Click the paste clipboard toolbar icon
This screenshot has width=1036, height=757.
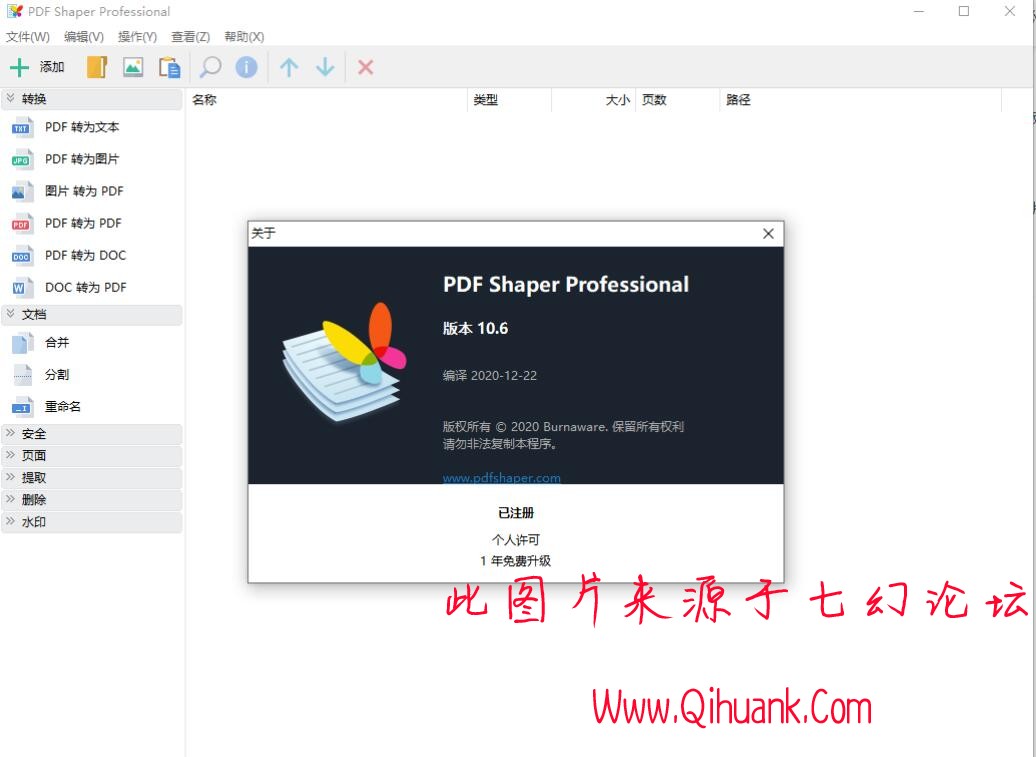[x=169, y=67]
